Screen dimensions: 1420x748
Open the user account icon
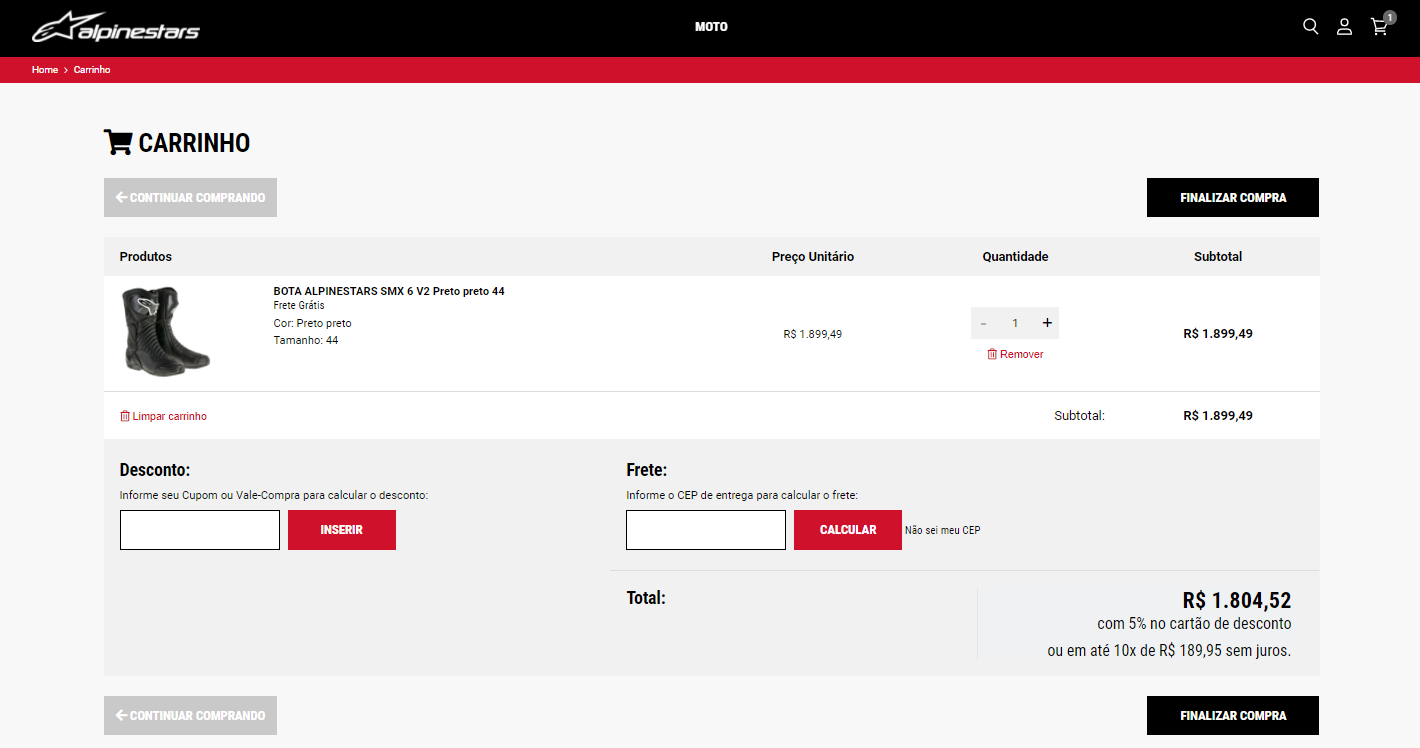(1344, 27)
